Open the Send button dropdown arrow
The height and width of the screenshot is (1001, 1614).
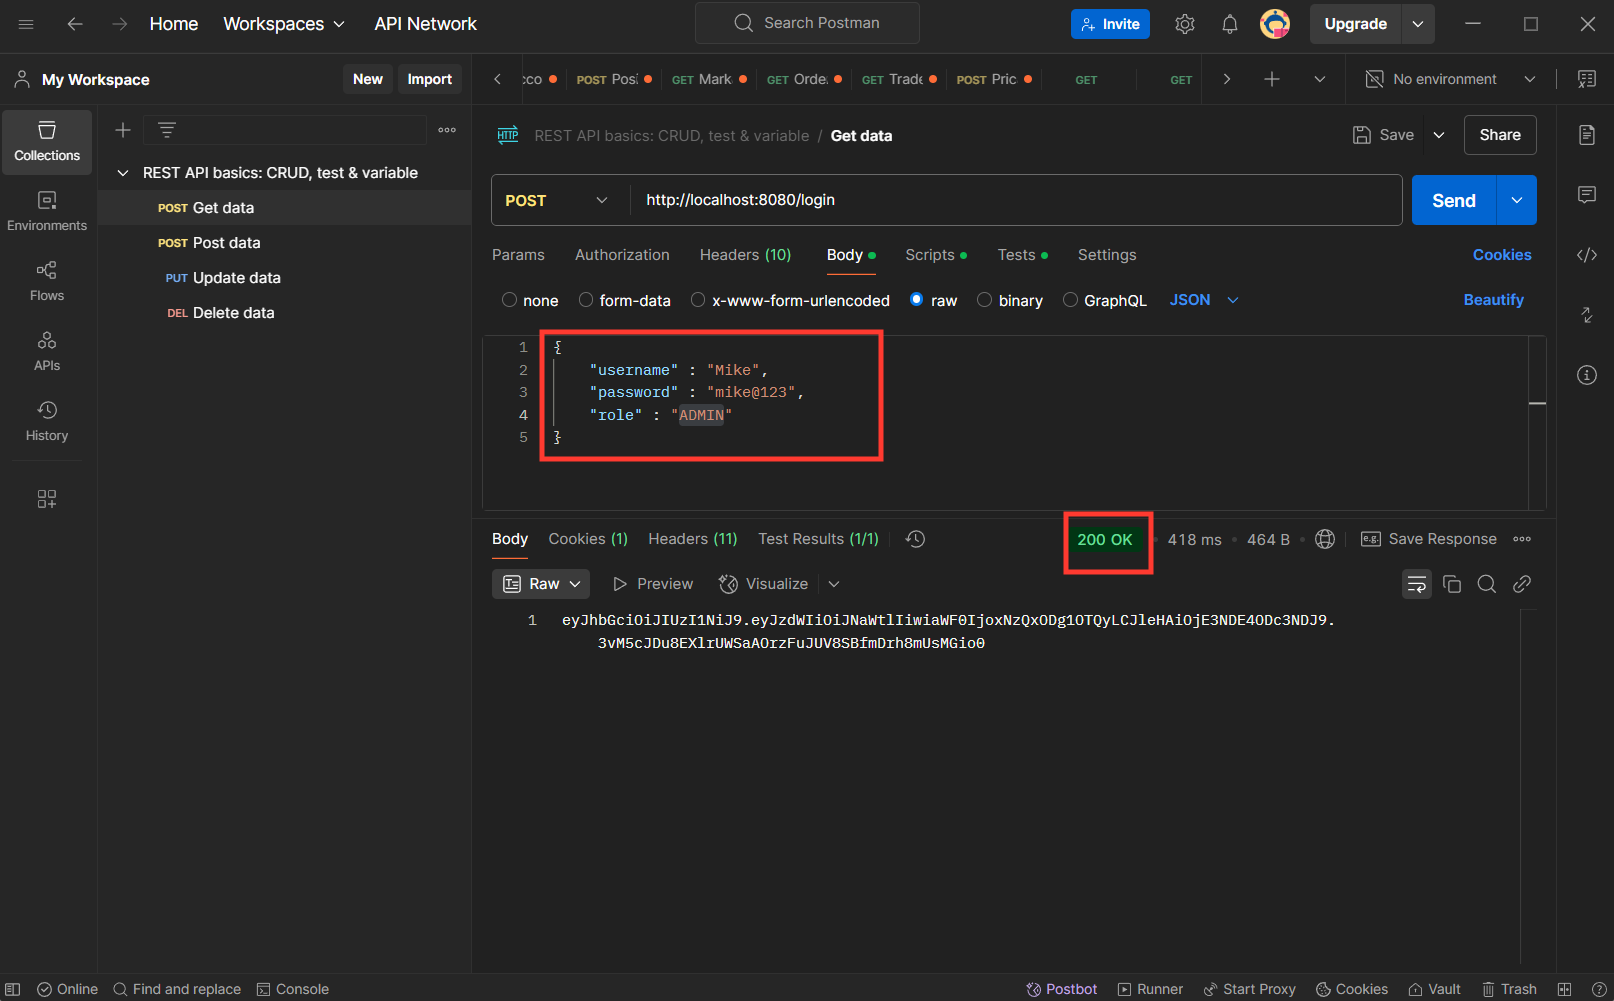tap(1517, 200)
